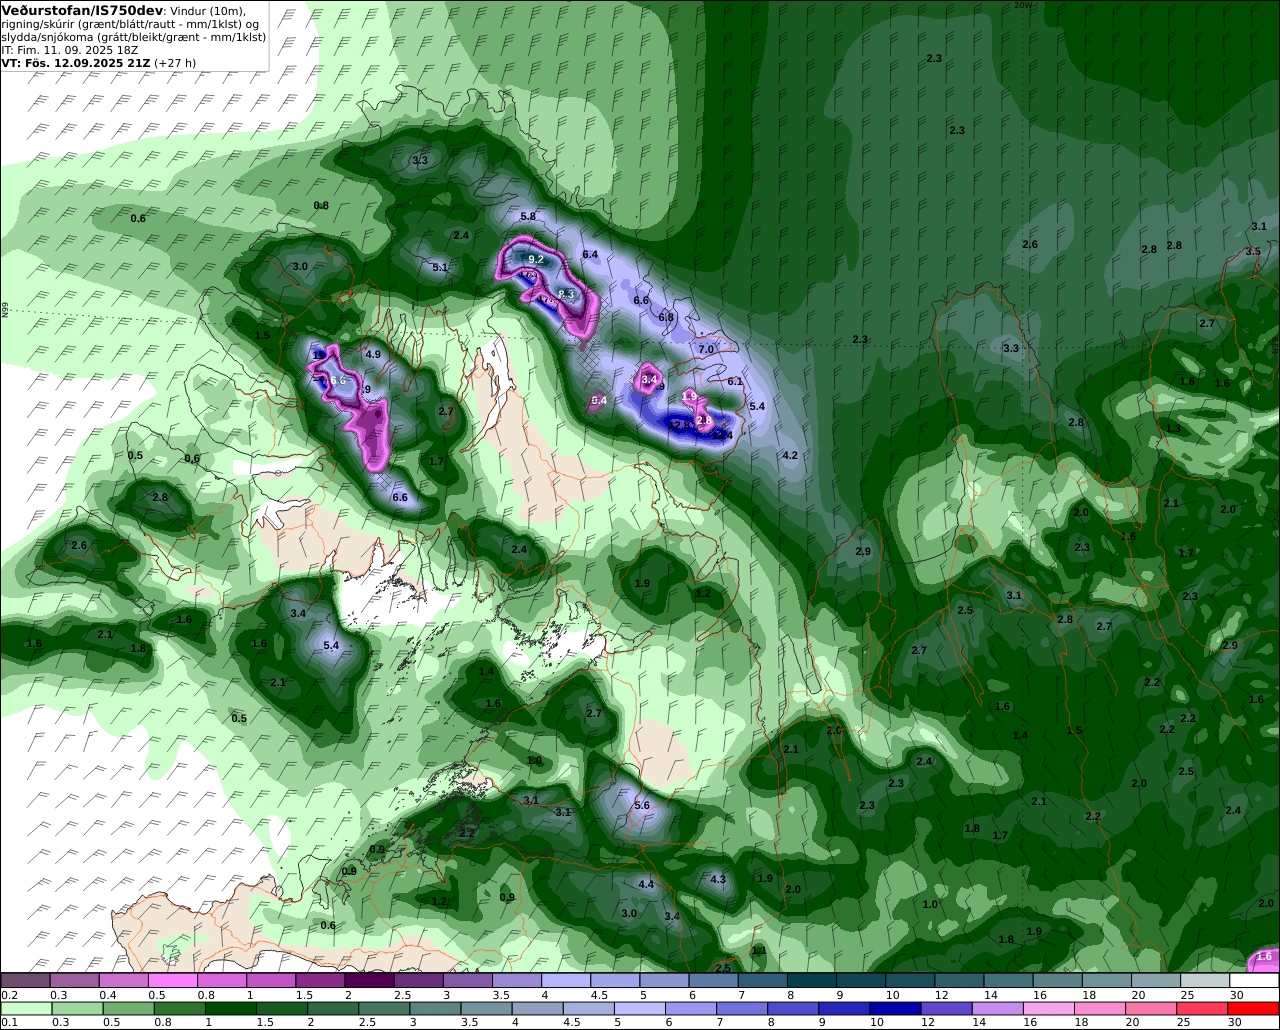Dark purple snow swatch between 2 and 2.5
Screen dimensions: 1280x1030
click(369, 980)
